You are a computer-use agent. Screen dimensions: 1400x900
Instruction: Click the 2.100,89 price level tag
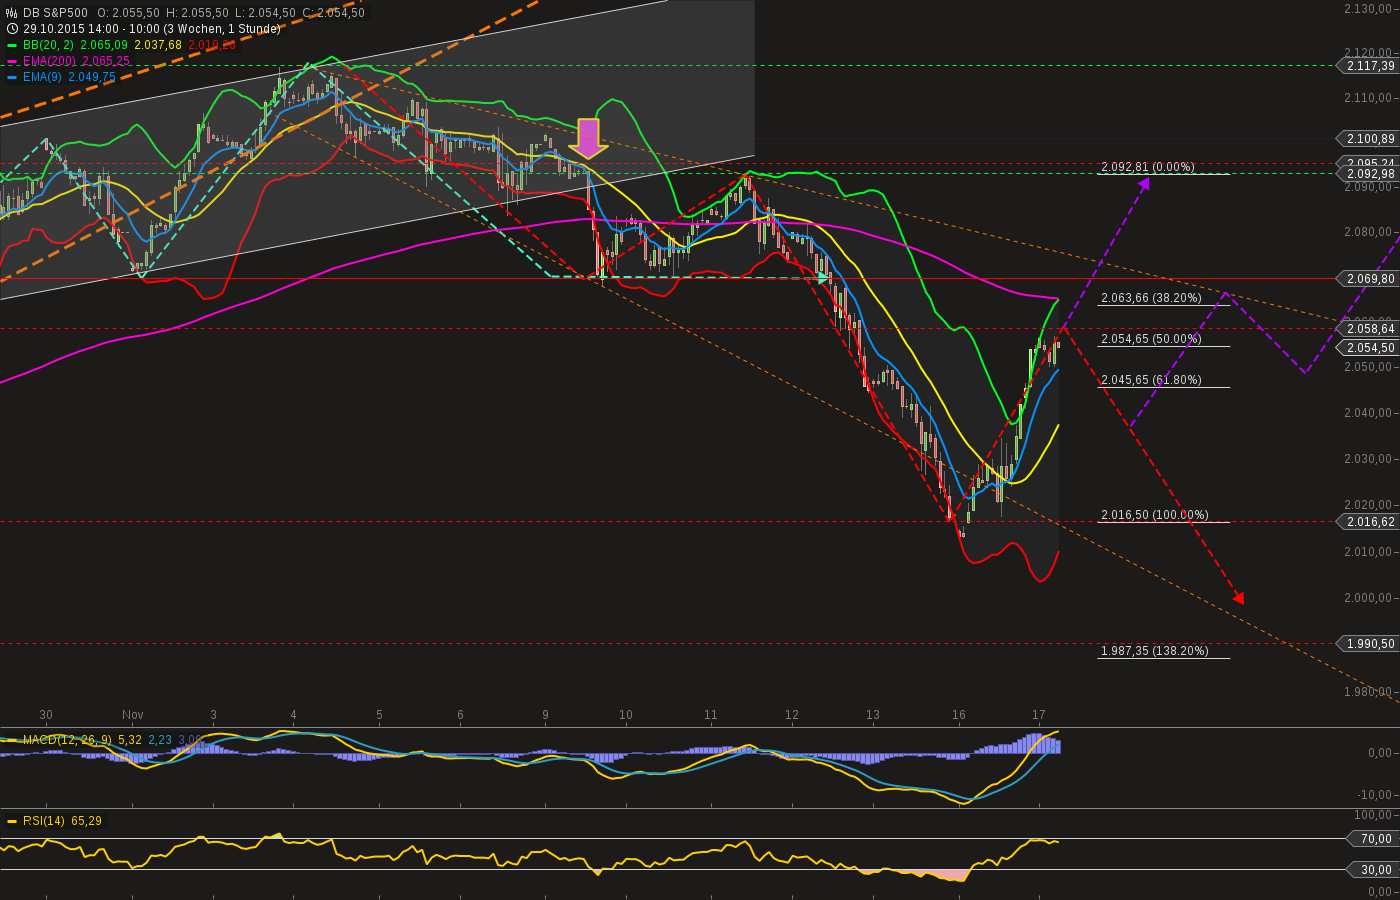[x=1367, y=139]
